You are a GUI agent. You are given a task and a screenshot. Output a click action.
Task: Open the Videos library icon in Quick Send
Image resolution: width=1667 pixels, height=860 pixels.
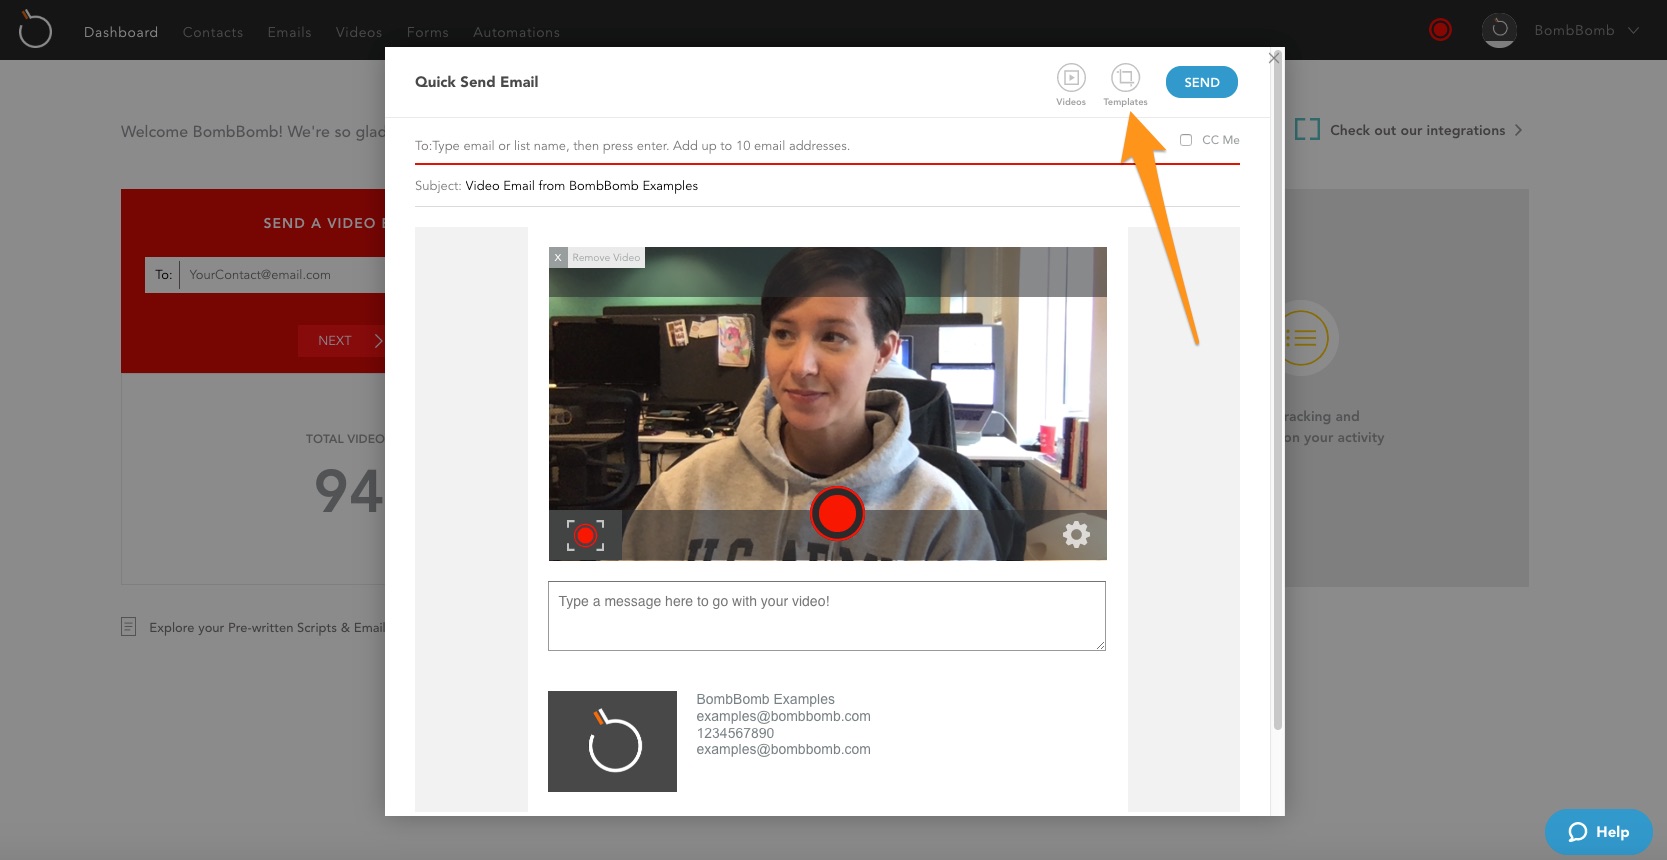[1071, 78]
